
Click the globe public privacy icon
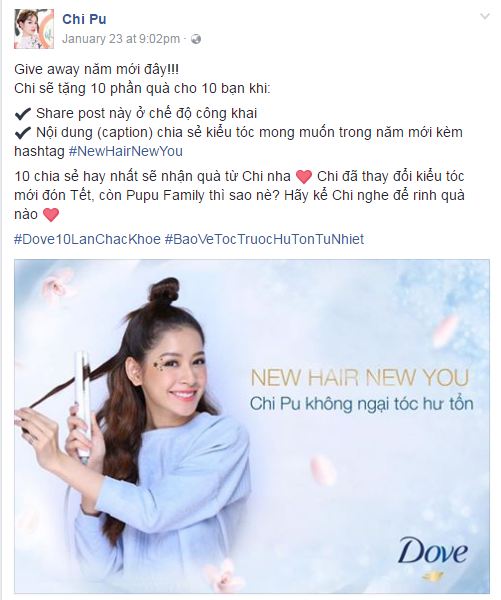[196, 39]
